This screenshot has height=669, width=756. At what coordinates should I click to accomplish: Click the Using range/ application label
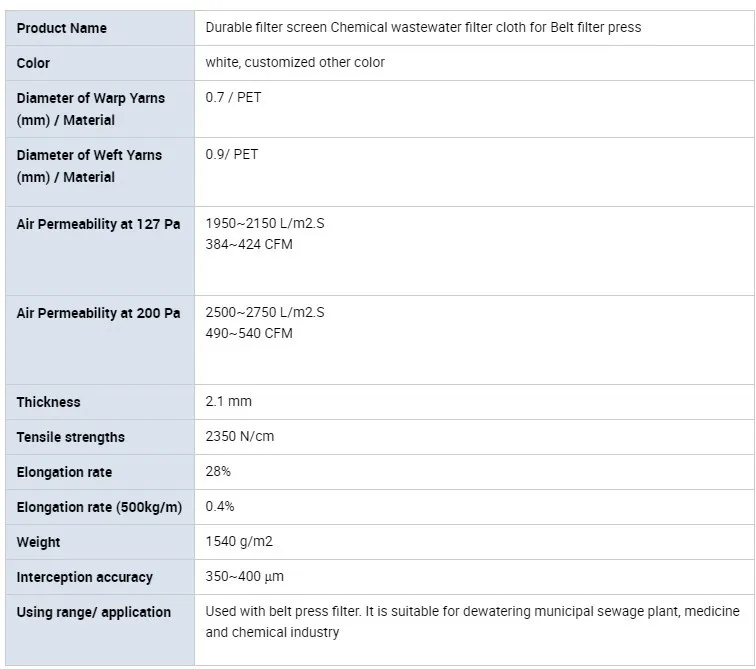tap(94, 612)
